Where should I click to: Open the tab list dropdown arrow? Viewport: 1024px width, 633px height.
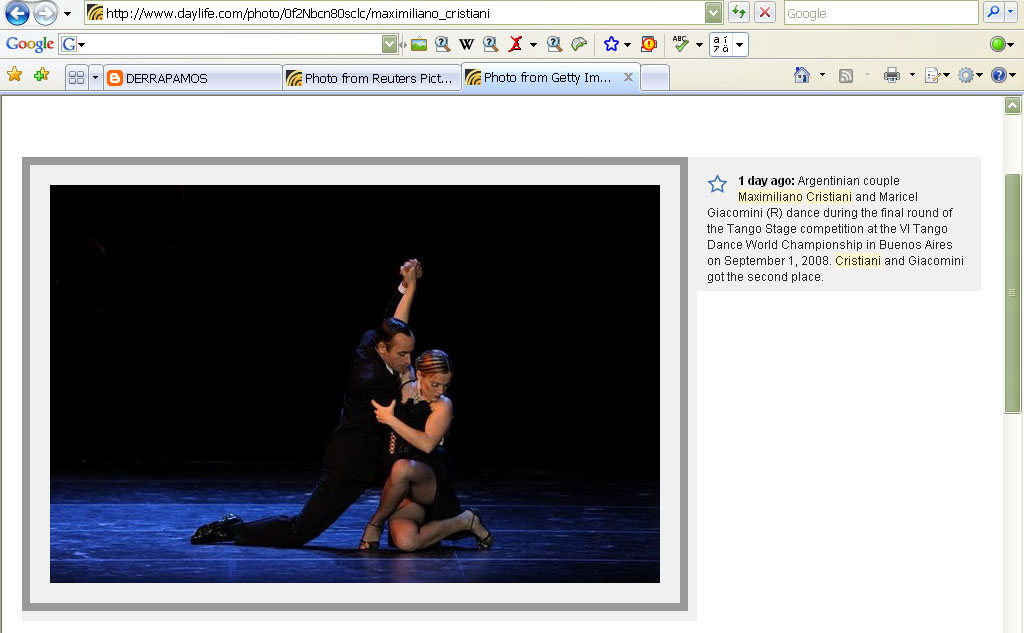point(95,78)
